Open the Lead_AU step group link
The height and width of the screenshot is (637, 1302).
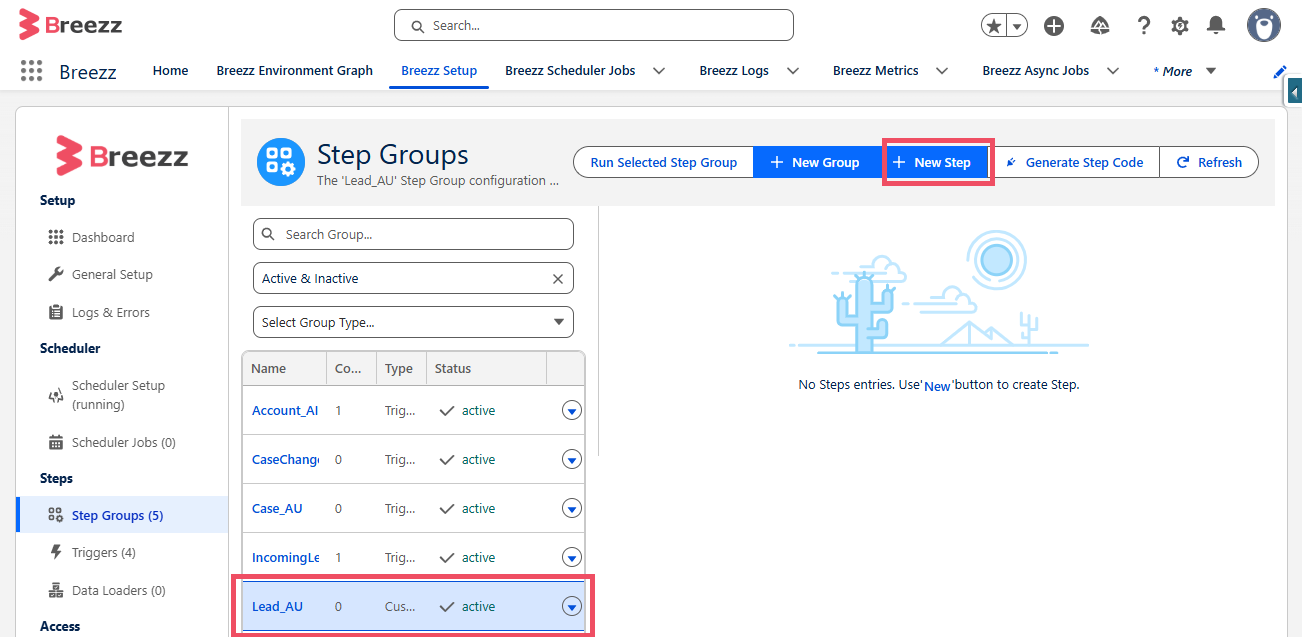tap(277, 607)
